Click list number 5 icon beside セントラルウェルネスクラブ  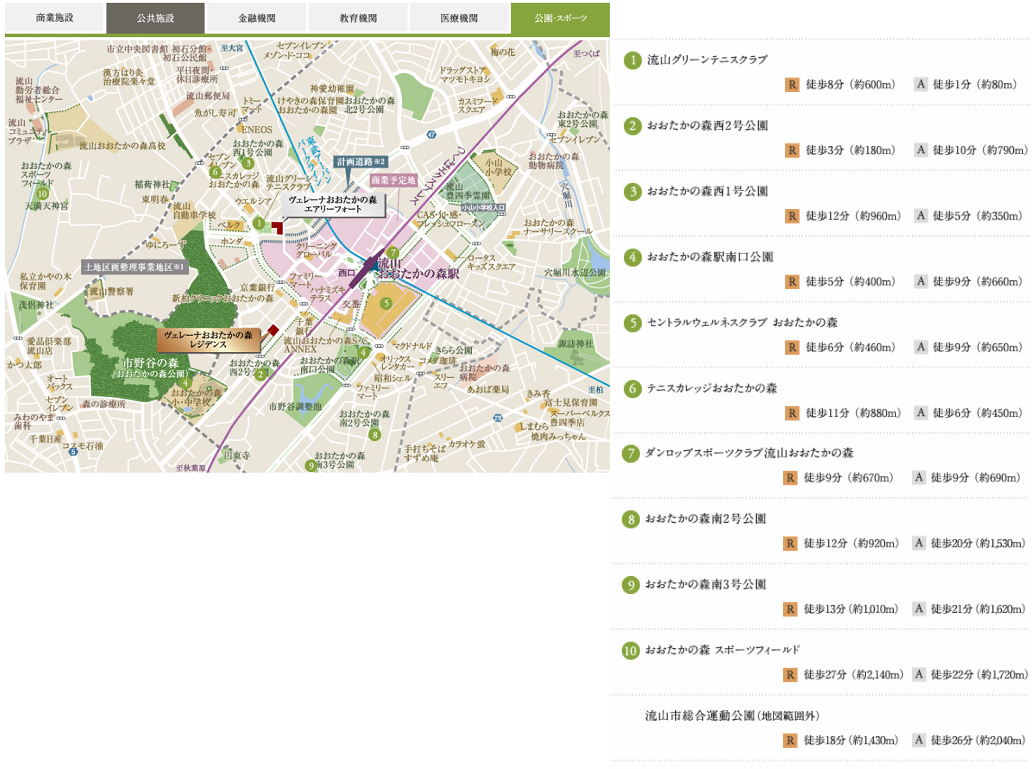click(x=632, y=323)
